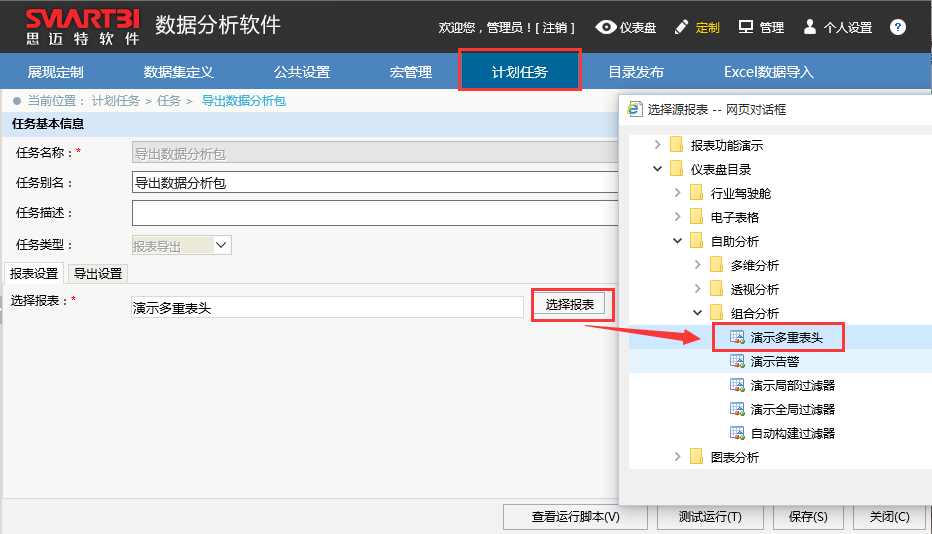Click the 选择报表 button
This screenshot has height=534, width=932.
[569, 304]
